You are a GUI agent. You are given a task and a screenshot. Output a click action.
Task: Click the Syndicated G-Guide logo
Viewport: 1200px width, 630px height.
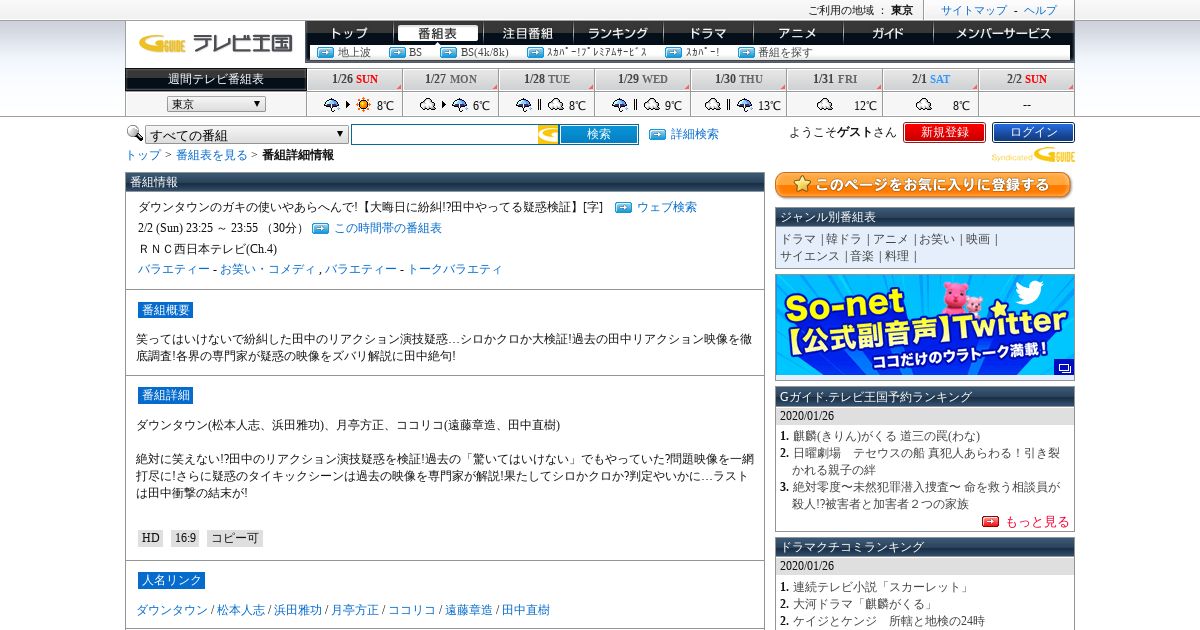[1033, 155]
